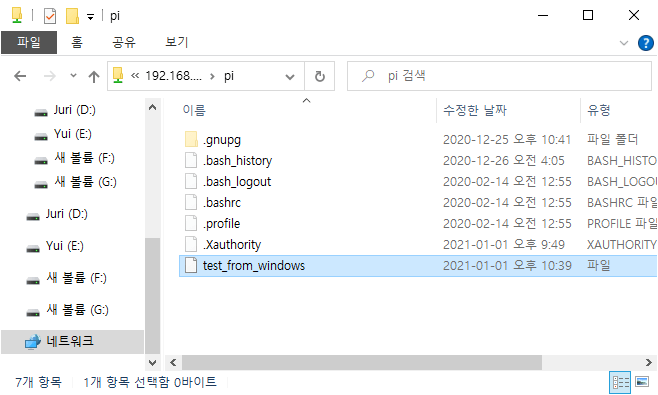The width and height of the screenshot is (658, 395).
Task: Click the address bar network location icon
Action: (118, 76)
